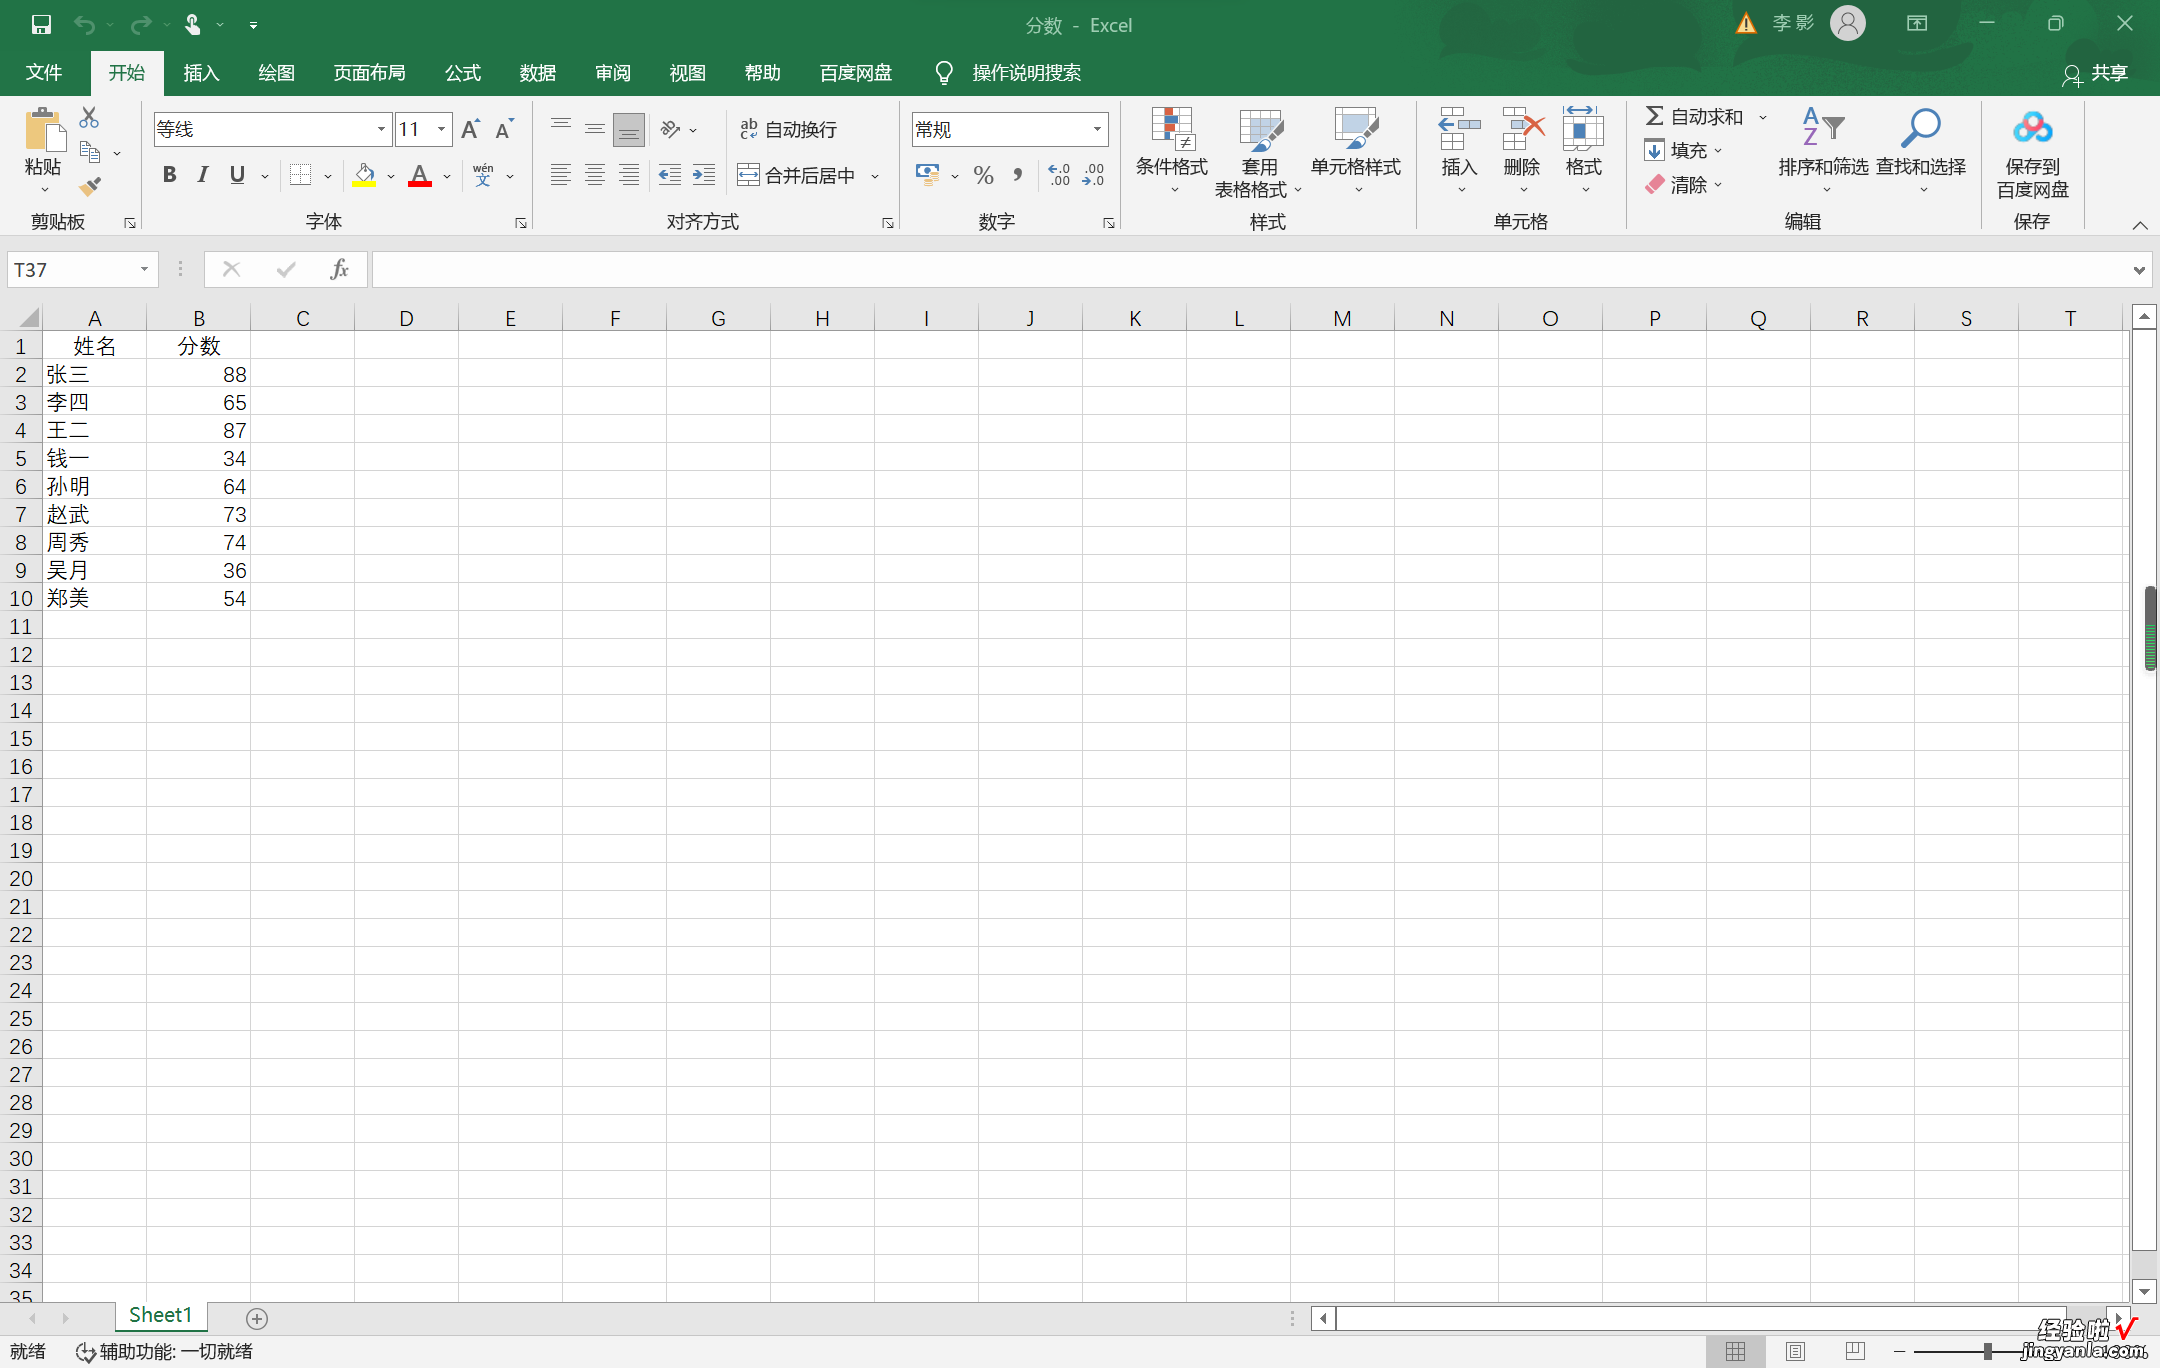Viewport: 2160px width, 1368px height.
Task: Apply comma style number format
Action: [1018, 175]
